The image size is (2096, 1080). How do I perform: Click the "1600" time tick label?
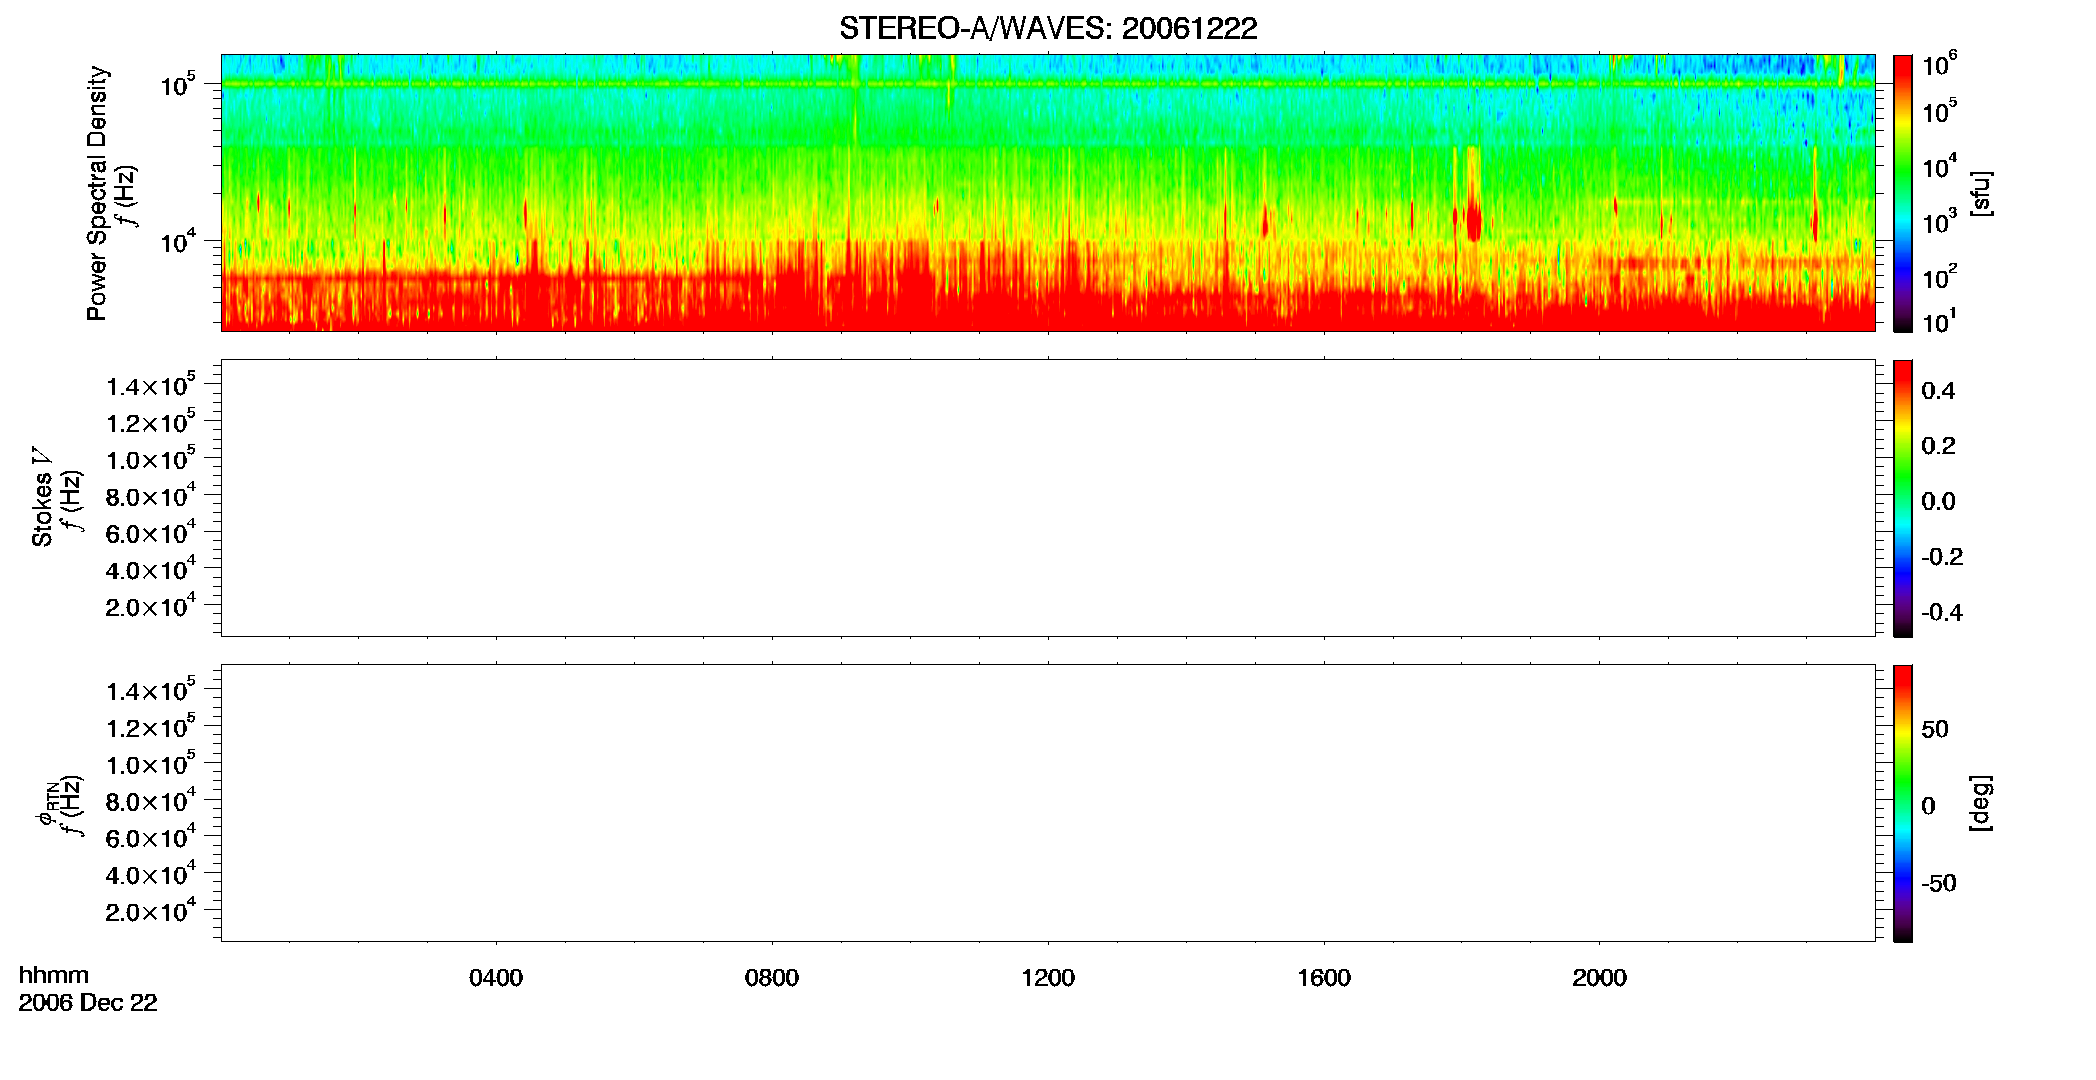[x=1324, y=978]
